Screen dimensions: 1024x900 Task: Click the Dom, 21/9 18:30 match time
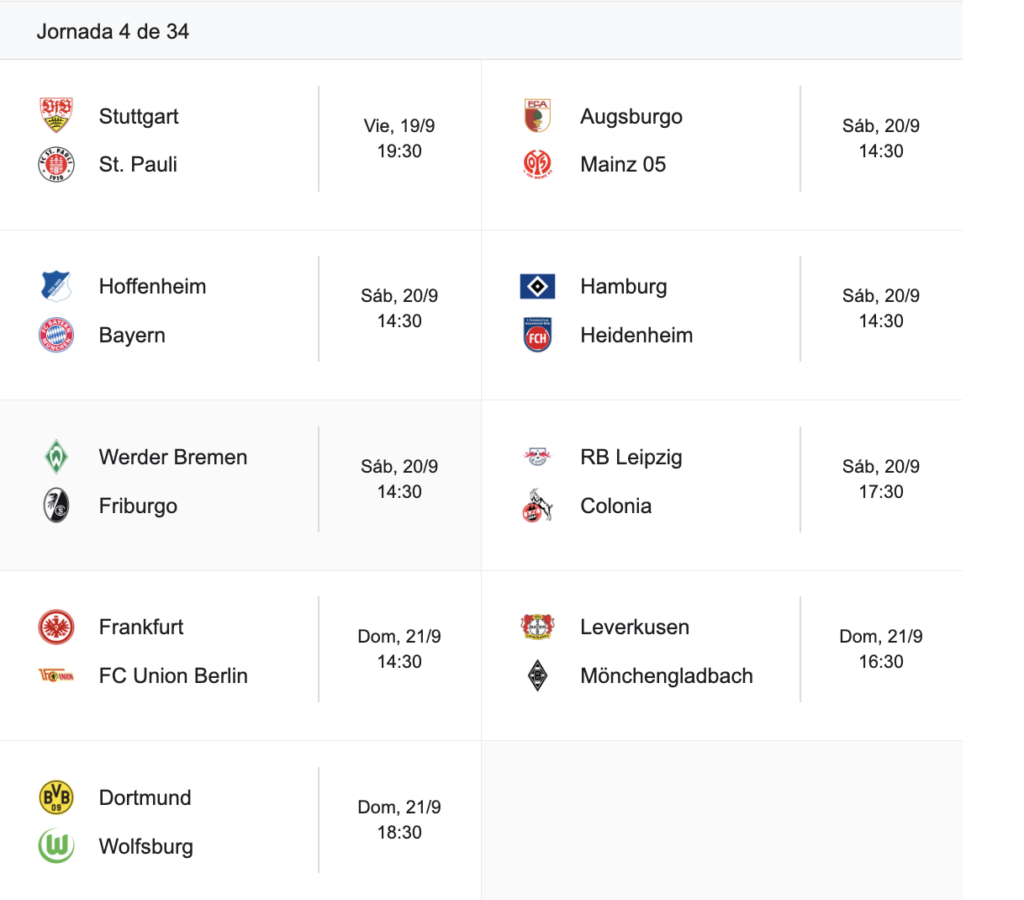click(x=399, y=820)
